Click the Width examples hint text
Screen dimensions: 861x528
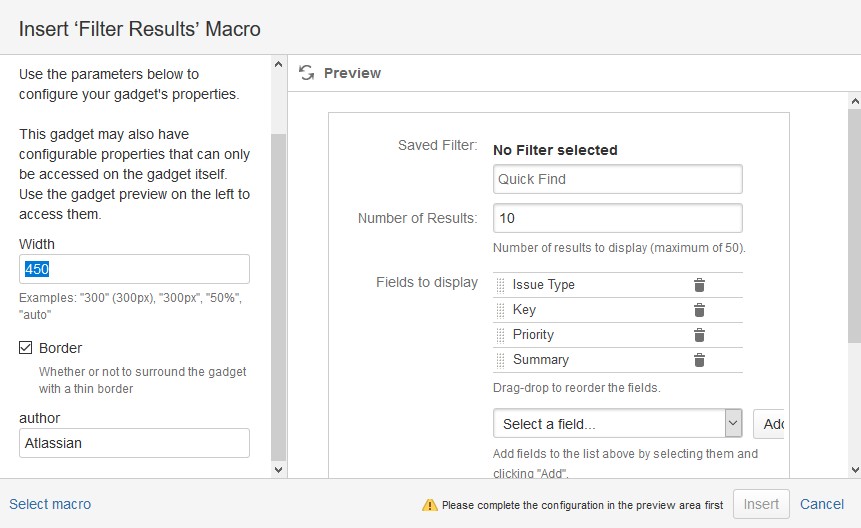point(131,306)
